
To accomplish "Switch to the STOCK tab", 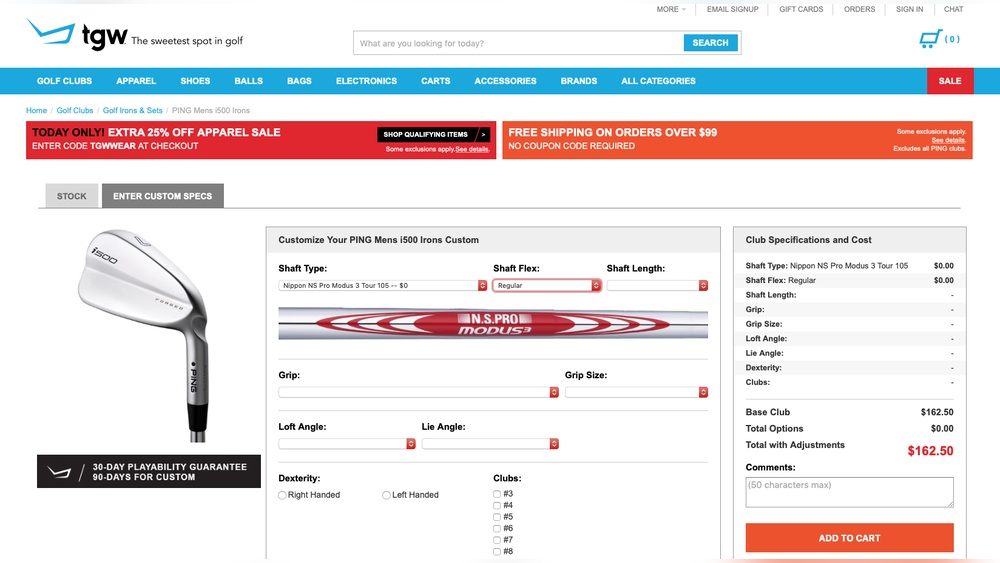I will click(72, 196).
